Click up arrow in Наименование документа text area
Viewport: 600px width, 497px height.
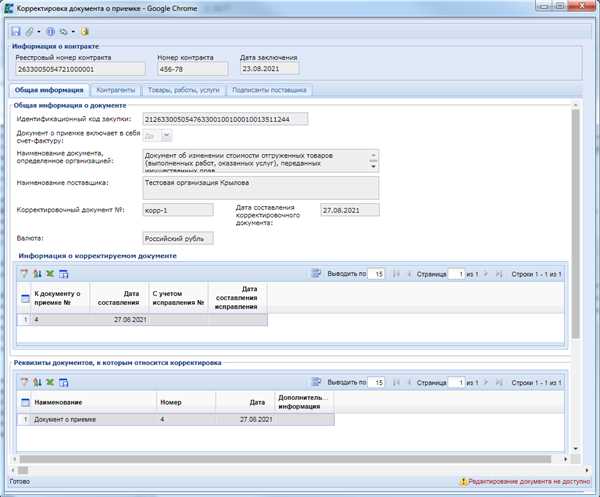373,155
